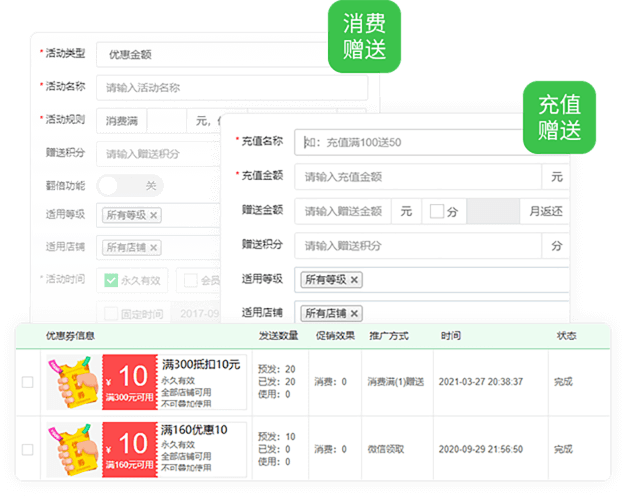Click the 时间 column header

click(x=451, y=336)
